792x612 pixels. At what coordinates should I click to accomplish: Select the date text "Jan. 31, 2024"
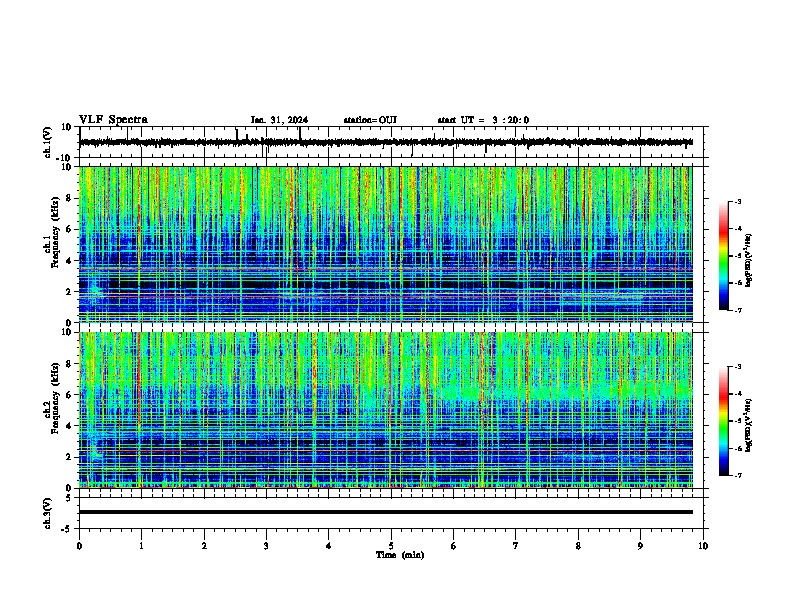click(279, 120)
